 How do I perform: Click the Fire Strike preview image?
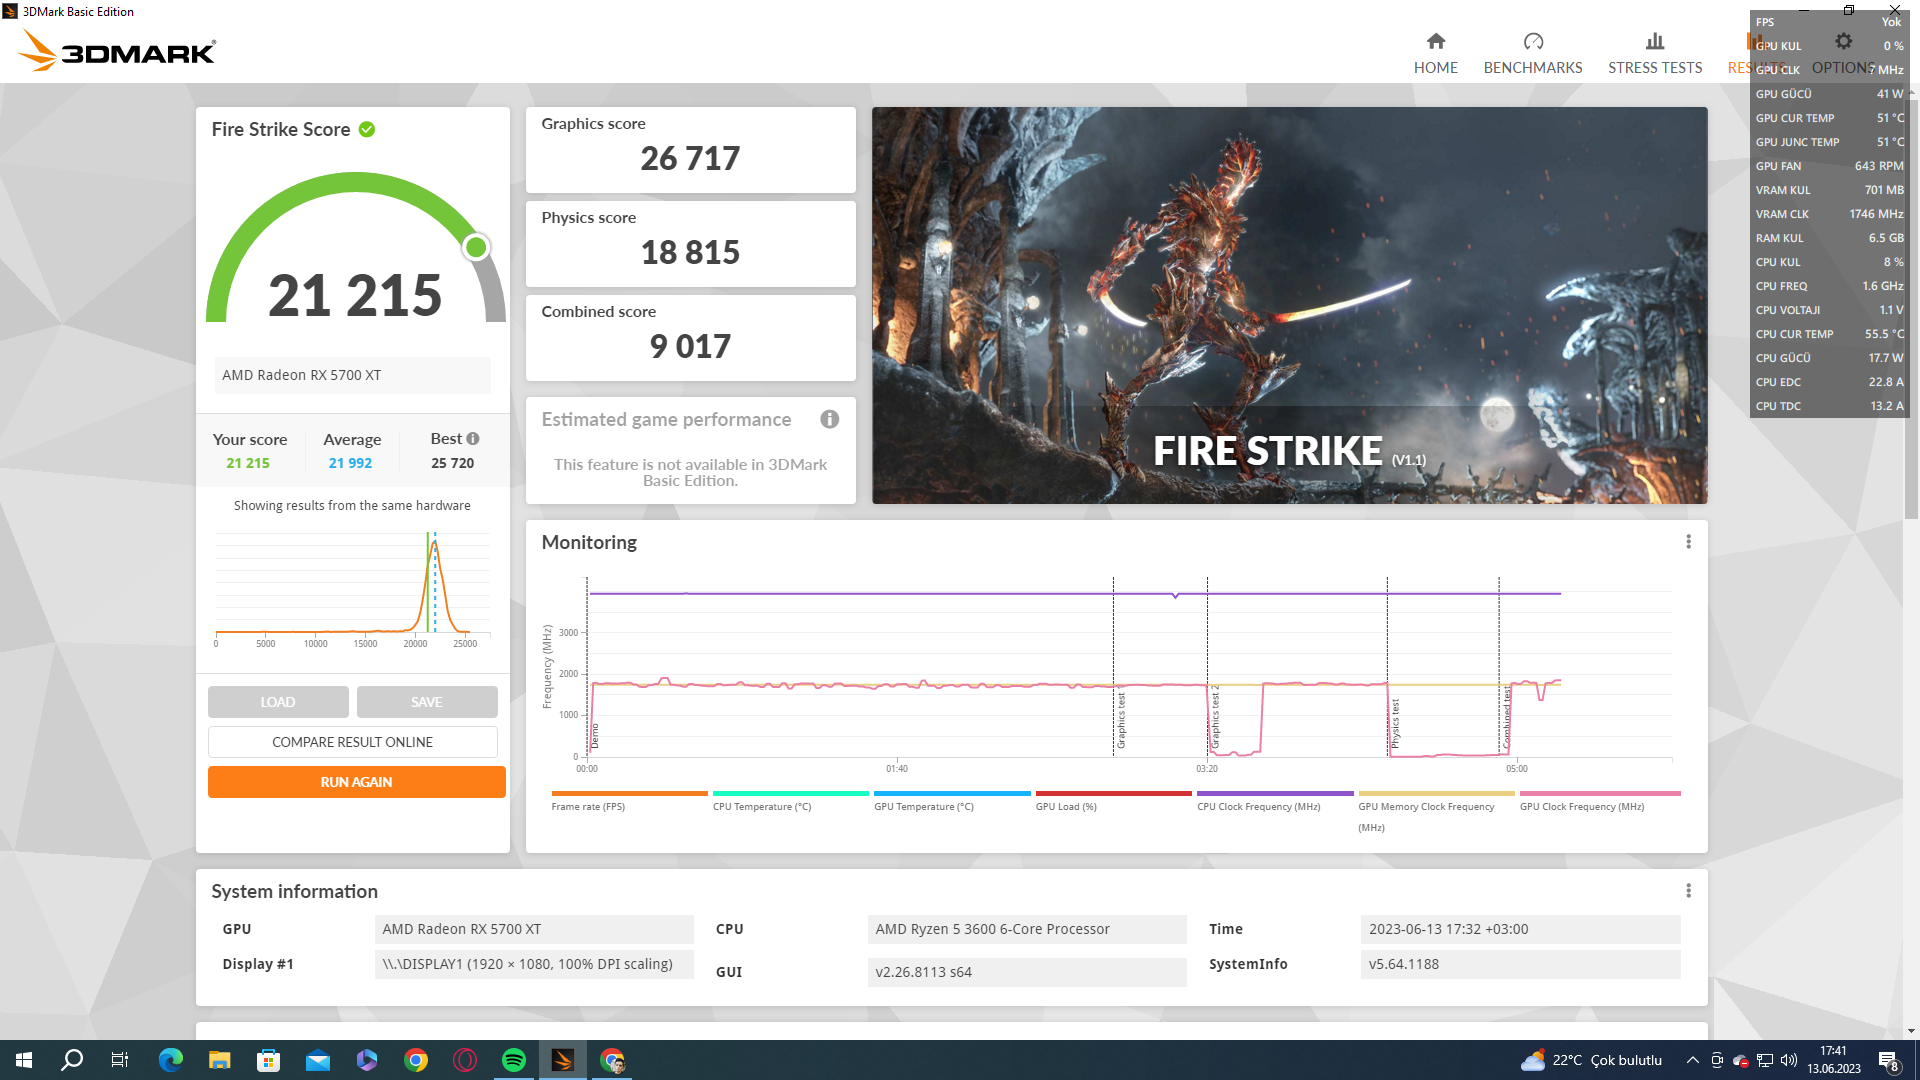tap(1289, 305)
